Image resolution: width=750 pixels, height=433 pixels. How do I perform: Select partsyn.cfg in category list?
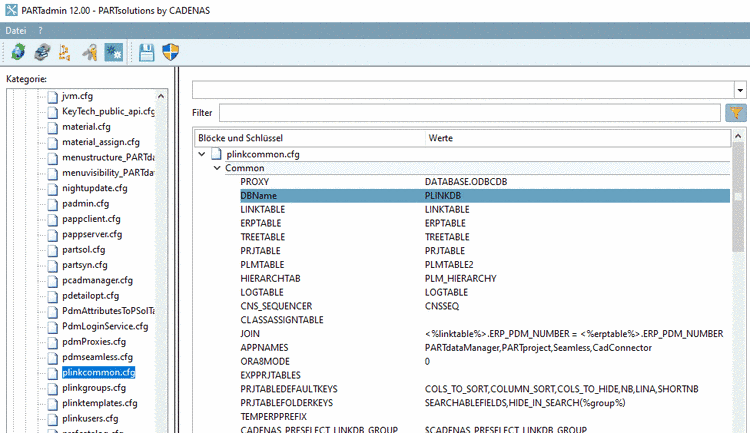tap(85, 265)
